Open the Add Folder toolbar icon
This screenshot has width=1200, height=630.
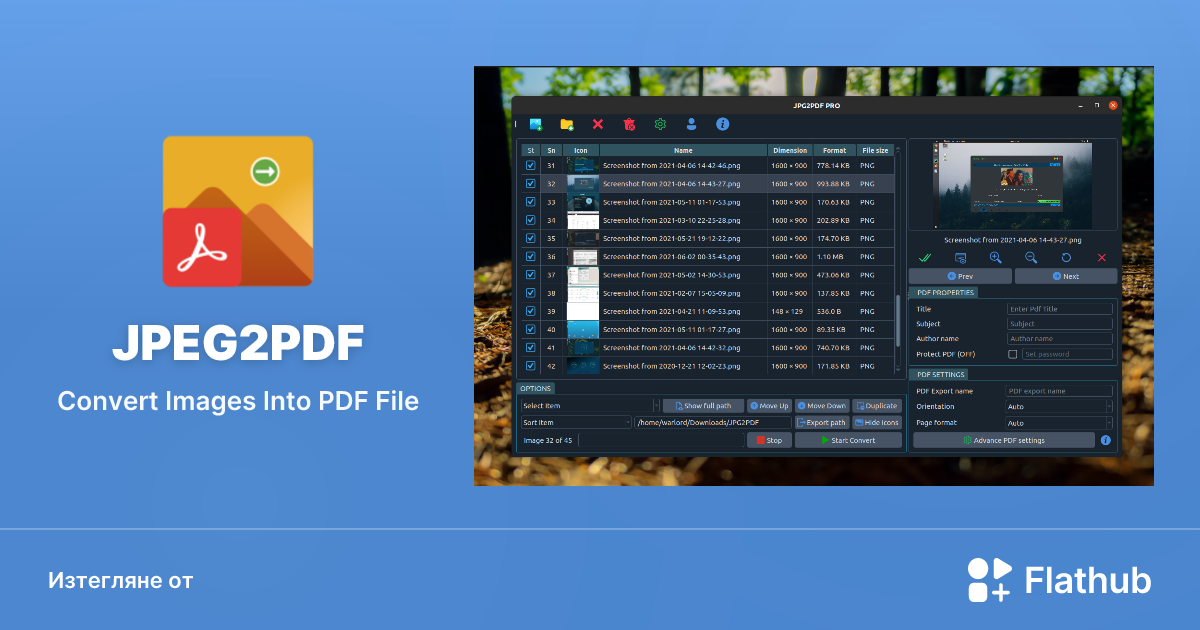(x=566, y=124)
